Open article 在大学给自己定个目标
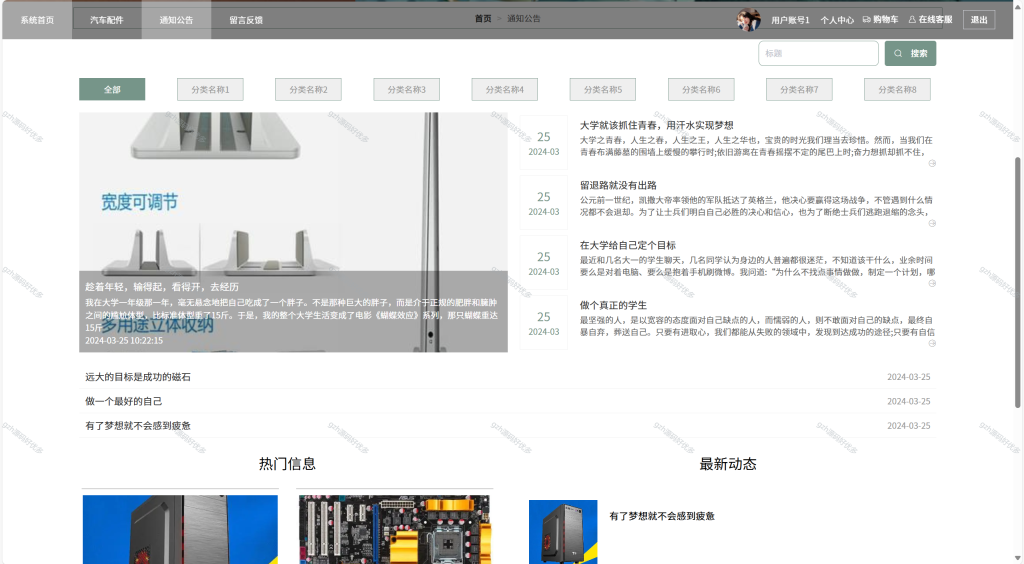The width and height of the screenshot is (1024, 564). (x=628, y=245)
